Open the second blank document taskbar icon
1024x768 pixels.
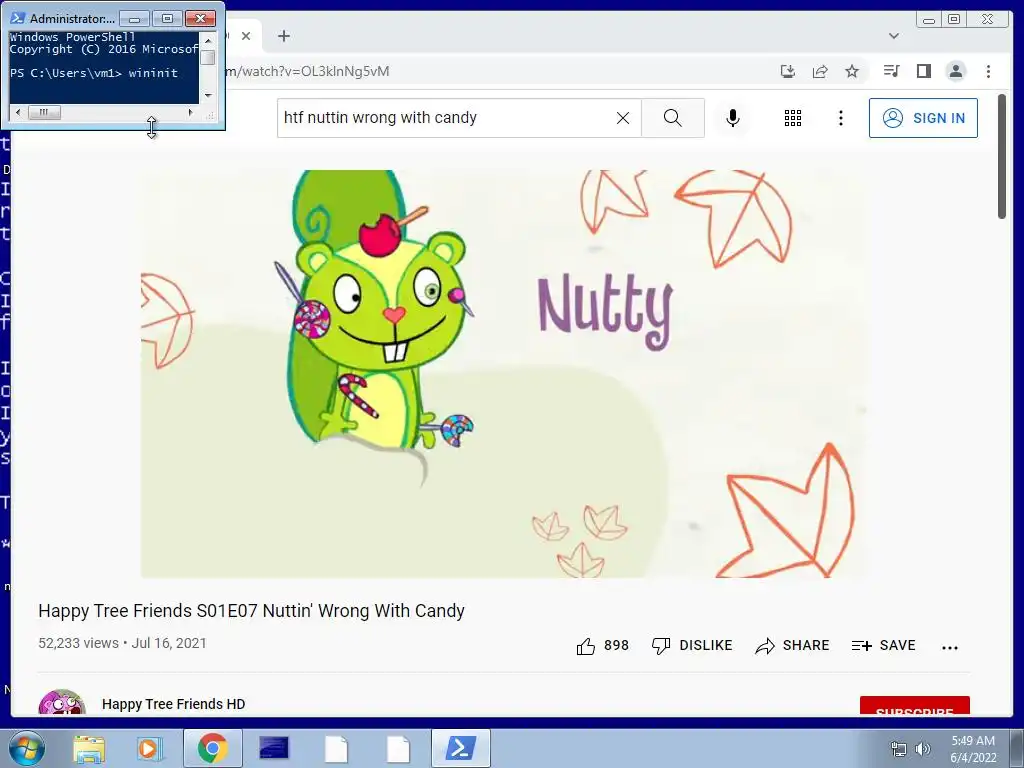[397, 749]
